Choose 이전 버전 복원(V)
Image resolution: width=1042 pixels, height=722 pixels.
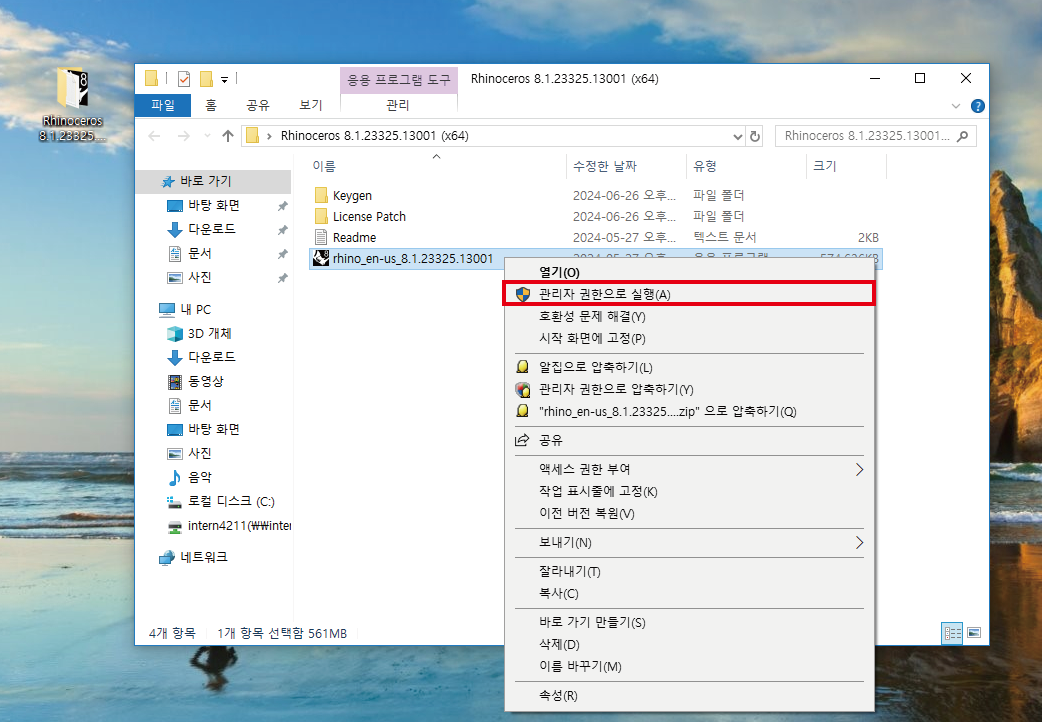click(689, 513)
